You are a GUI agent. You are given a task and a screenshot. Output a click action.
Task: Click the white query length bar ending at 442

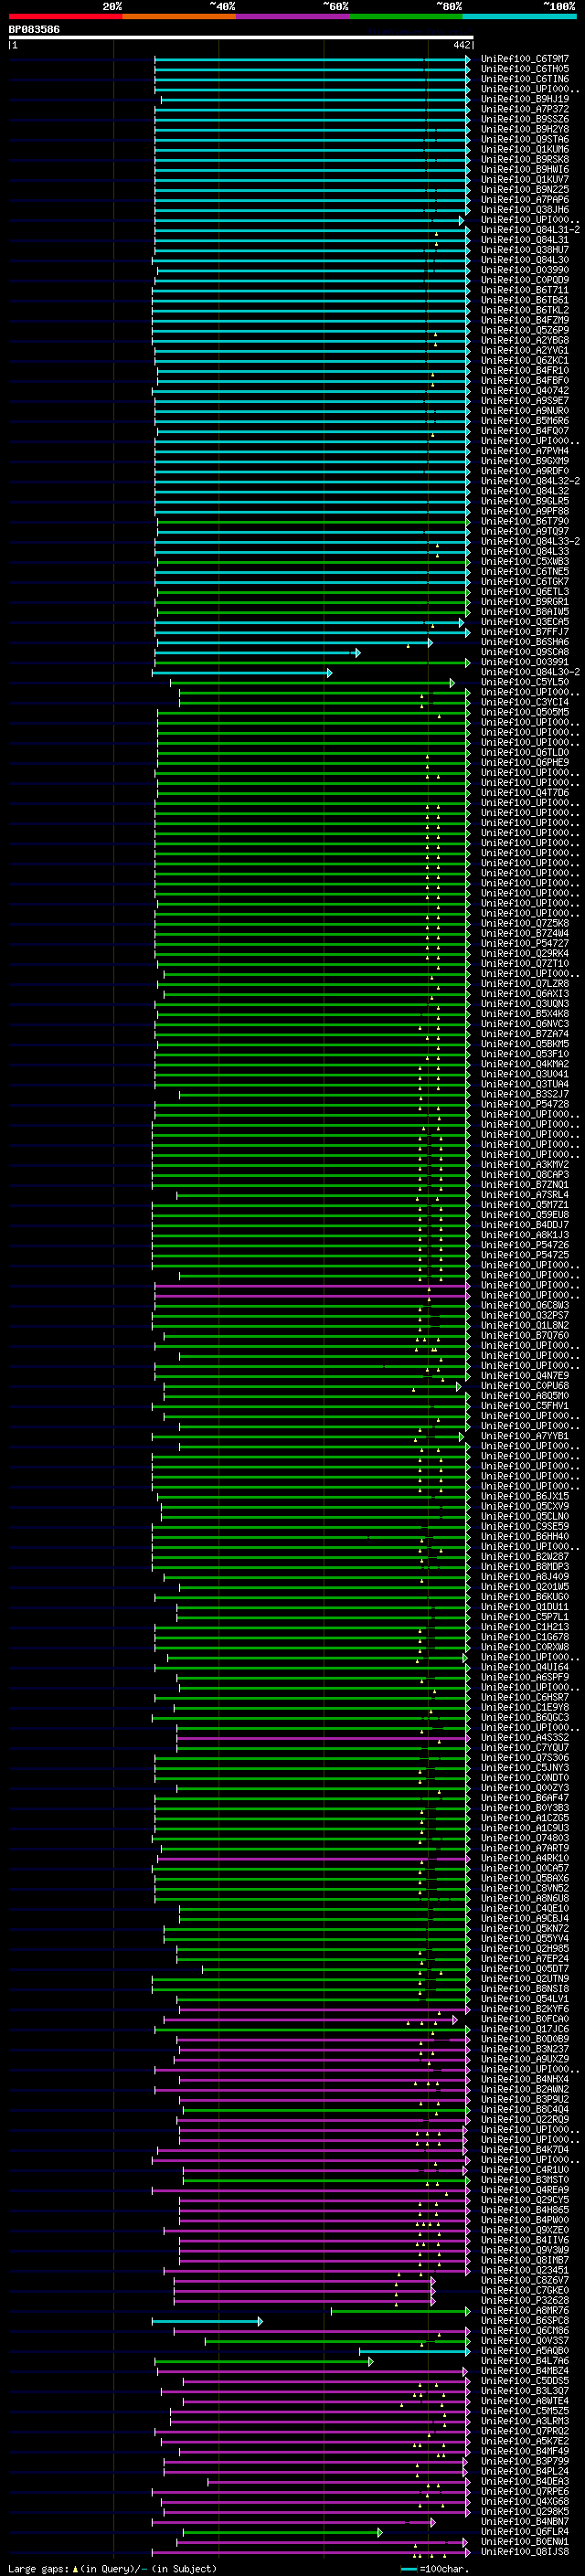(x=241, y=38)
